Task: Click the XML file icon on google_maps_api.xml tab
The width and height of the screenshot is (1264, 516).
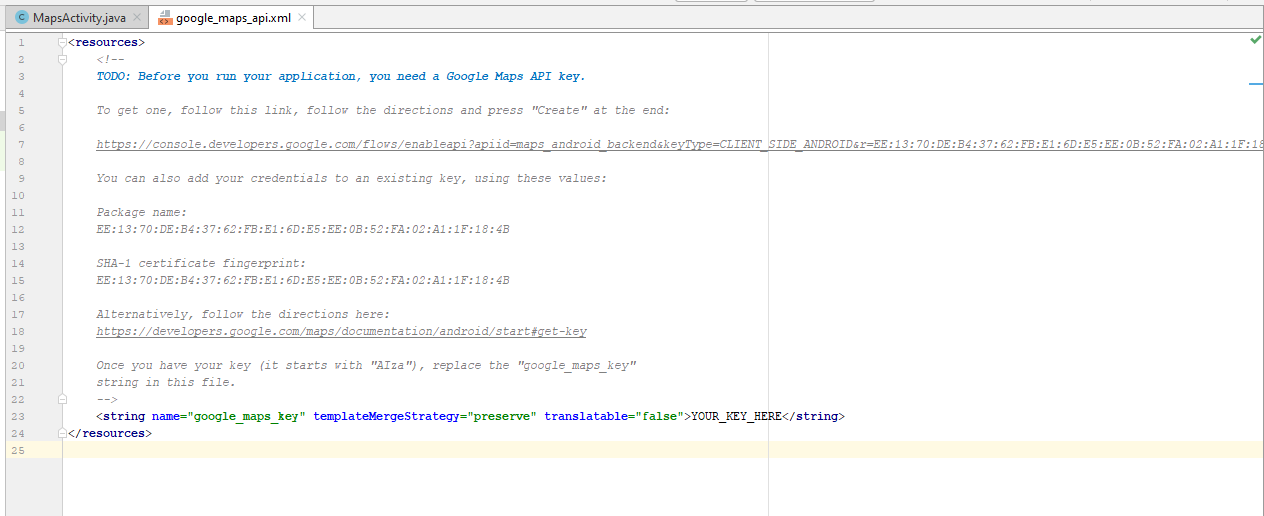Action: [x=165, y=18]
